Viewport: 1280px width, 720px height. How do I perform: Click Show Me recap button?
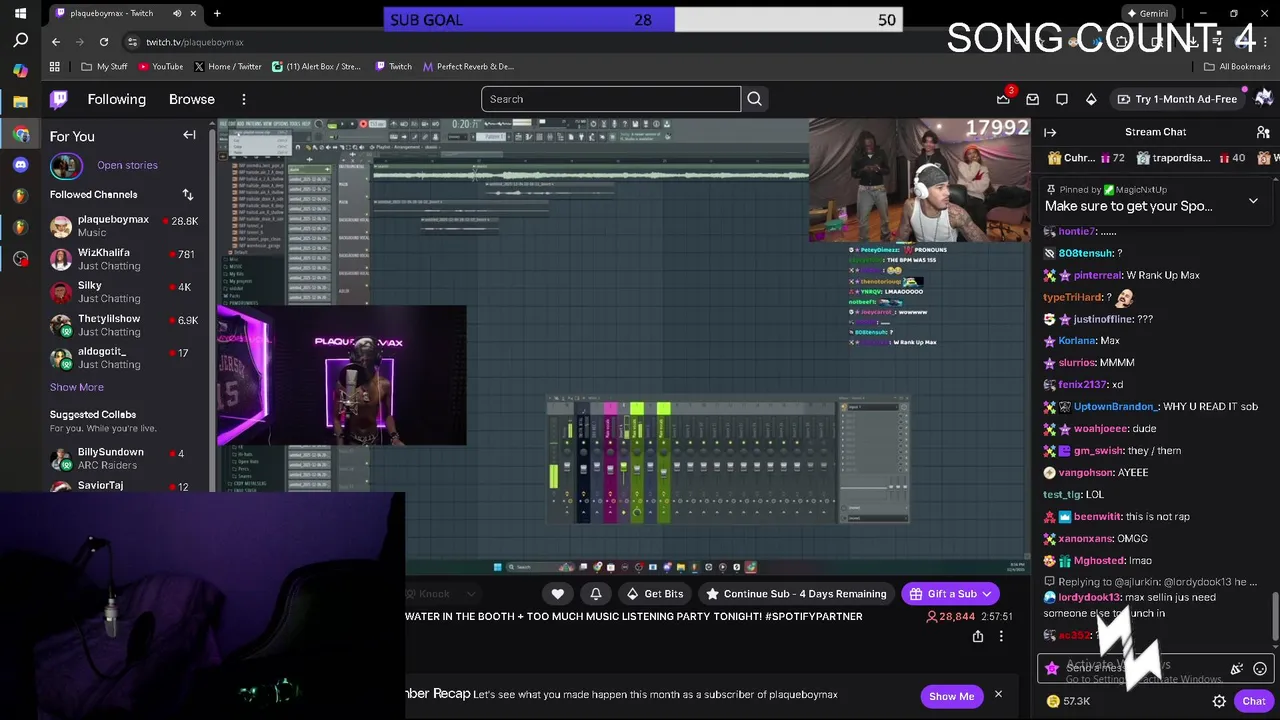coord(951,696)
